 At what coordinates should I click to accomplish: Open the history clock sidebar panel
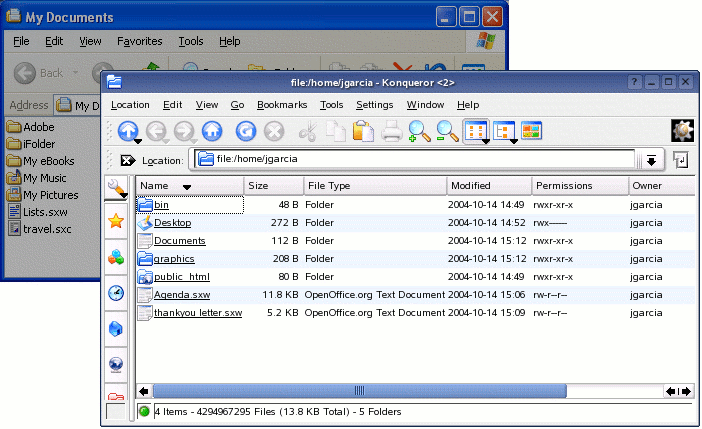click(x=116, y=293)
